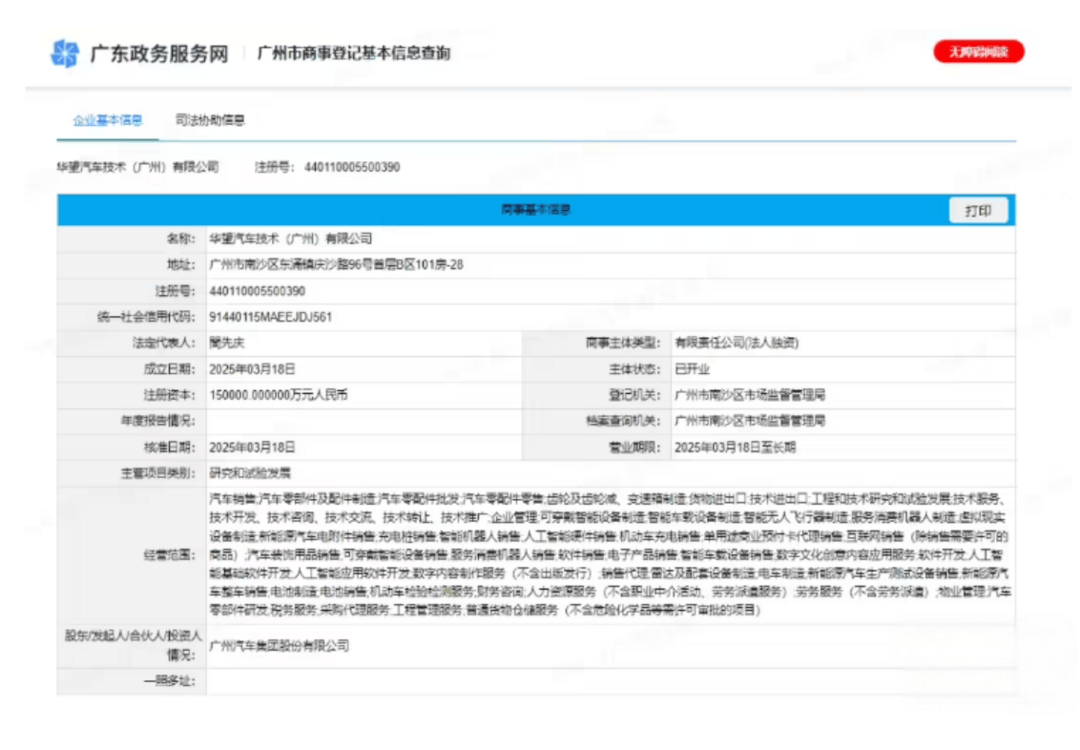Select 有限责任公司(法人独资) entity type value
The height and width of the screenshot is (750, 1080).
point(736,342)
